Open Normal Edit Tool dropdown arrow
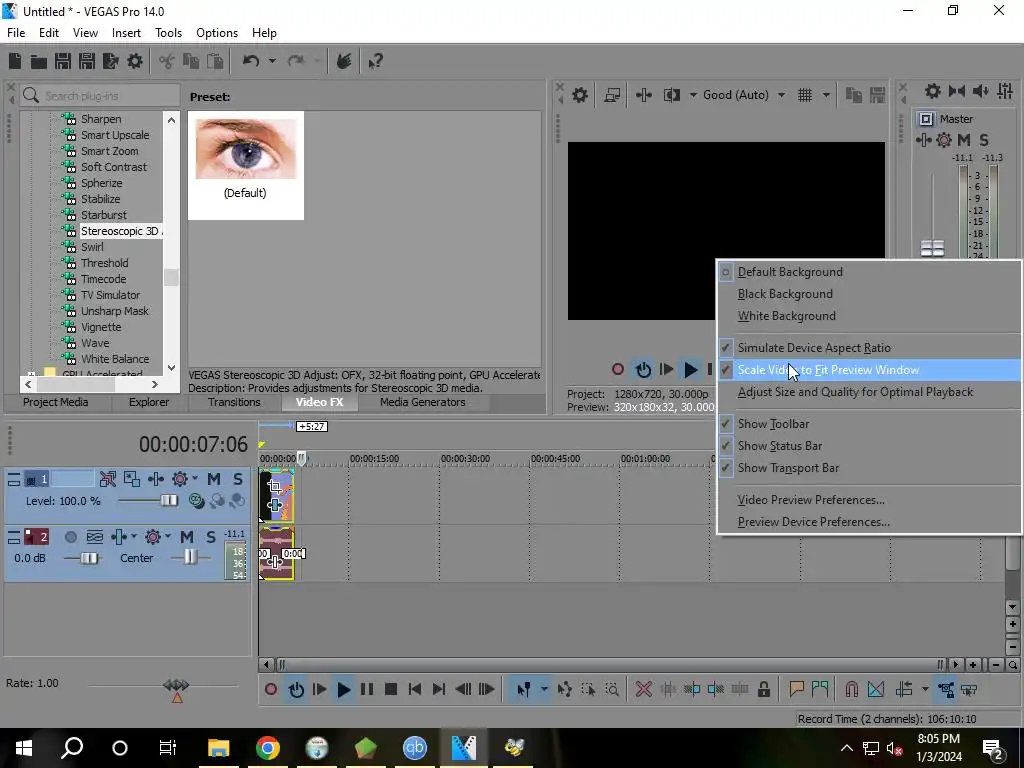The width and height of the screenshot is (1024, 768). click(543, 690)
